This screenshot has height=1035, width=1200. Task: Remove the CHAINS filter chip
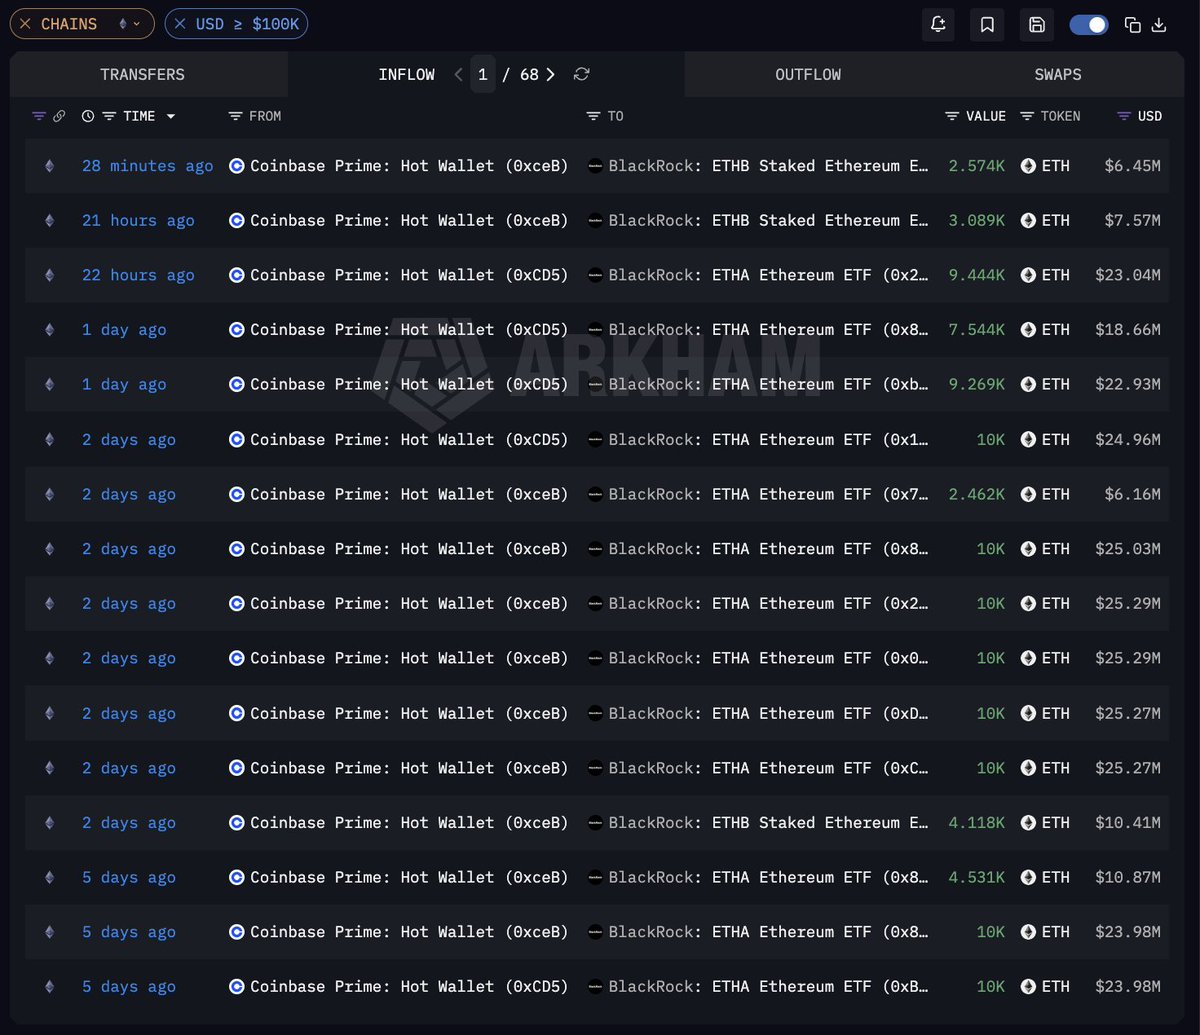[26, 24]
